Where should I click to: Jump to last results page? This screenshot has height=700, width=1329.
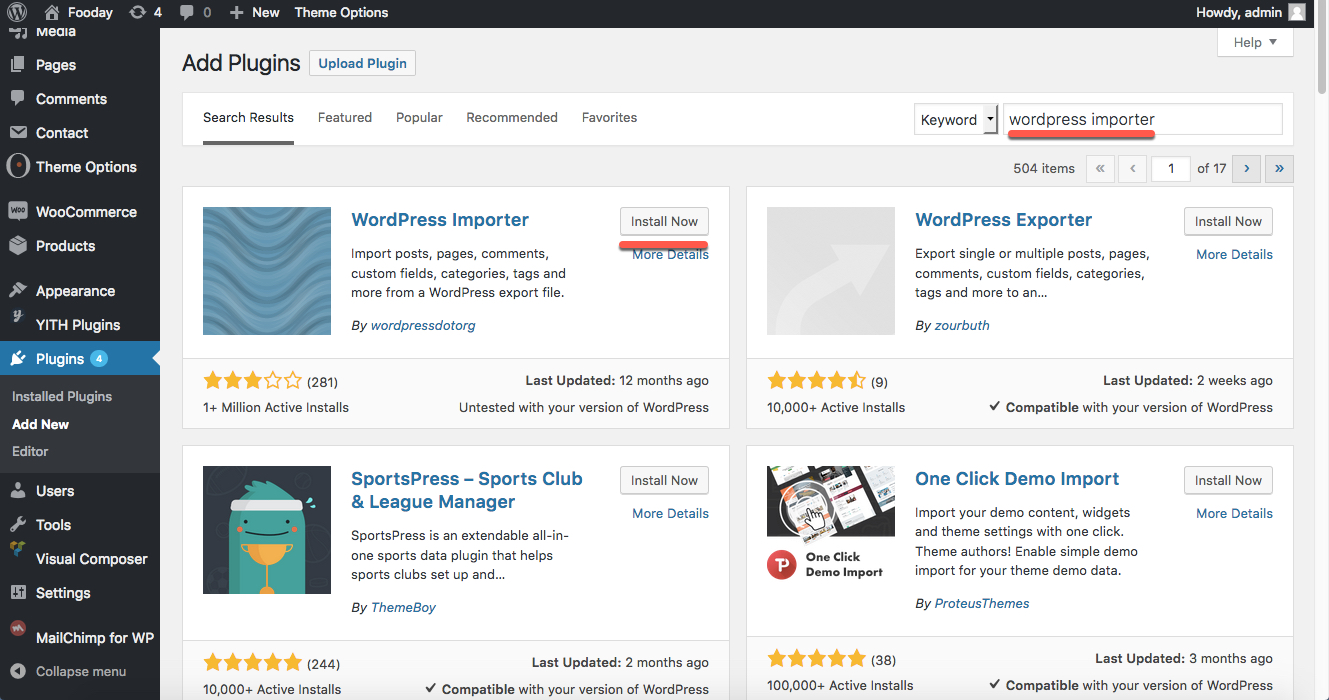1279,168
